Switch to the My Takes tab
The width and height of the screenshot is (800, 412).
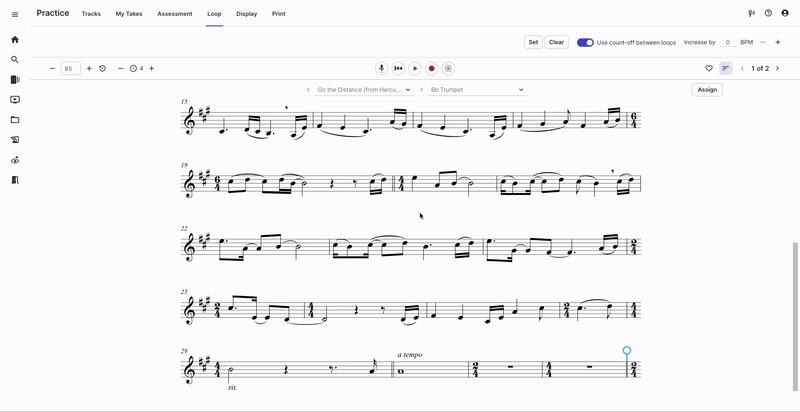(129, 14)
